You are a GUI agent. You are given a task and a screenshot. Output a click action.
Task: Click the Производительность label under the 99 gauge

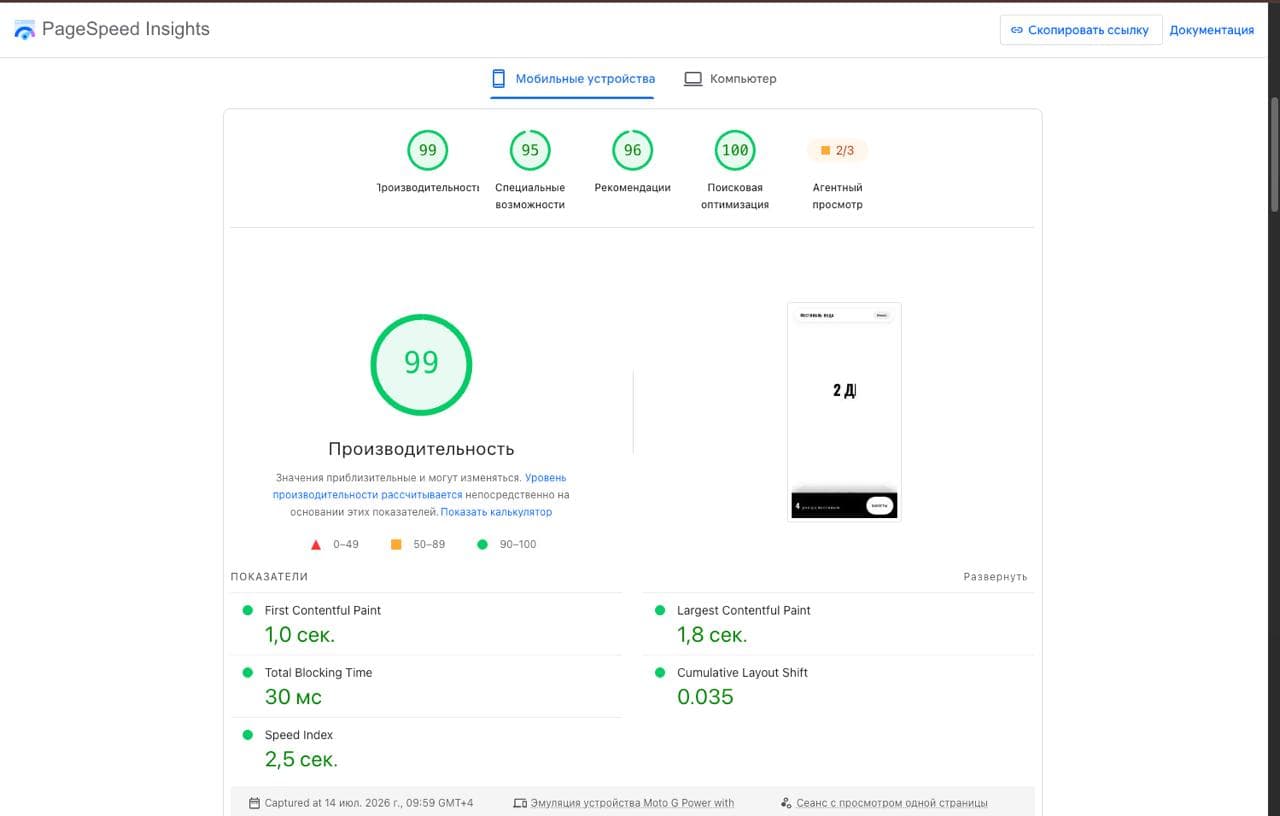point(428,188)
